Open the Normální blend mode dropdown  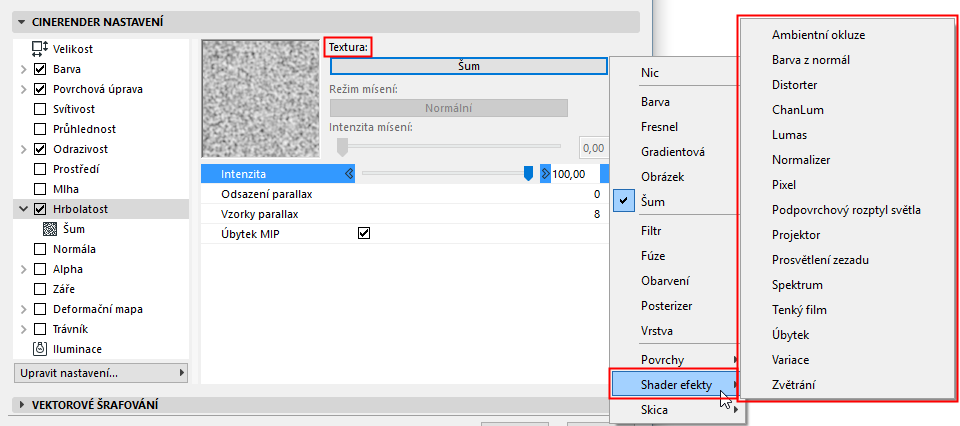[449, 108]
